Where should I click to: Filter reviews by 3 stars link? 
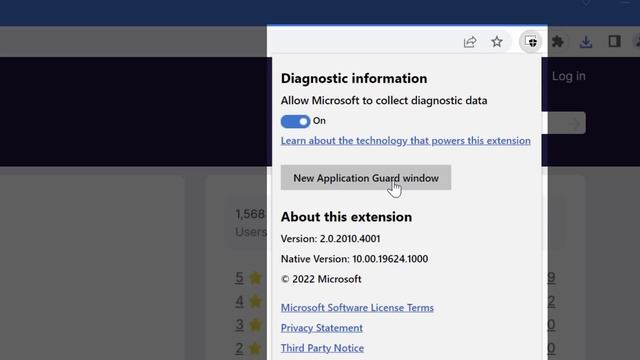(x=239, y=324)
